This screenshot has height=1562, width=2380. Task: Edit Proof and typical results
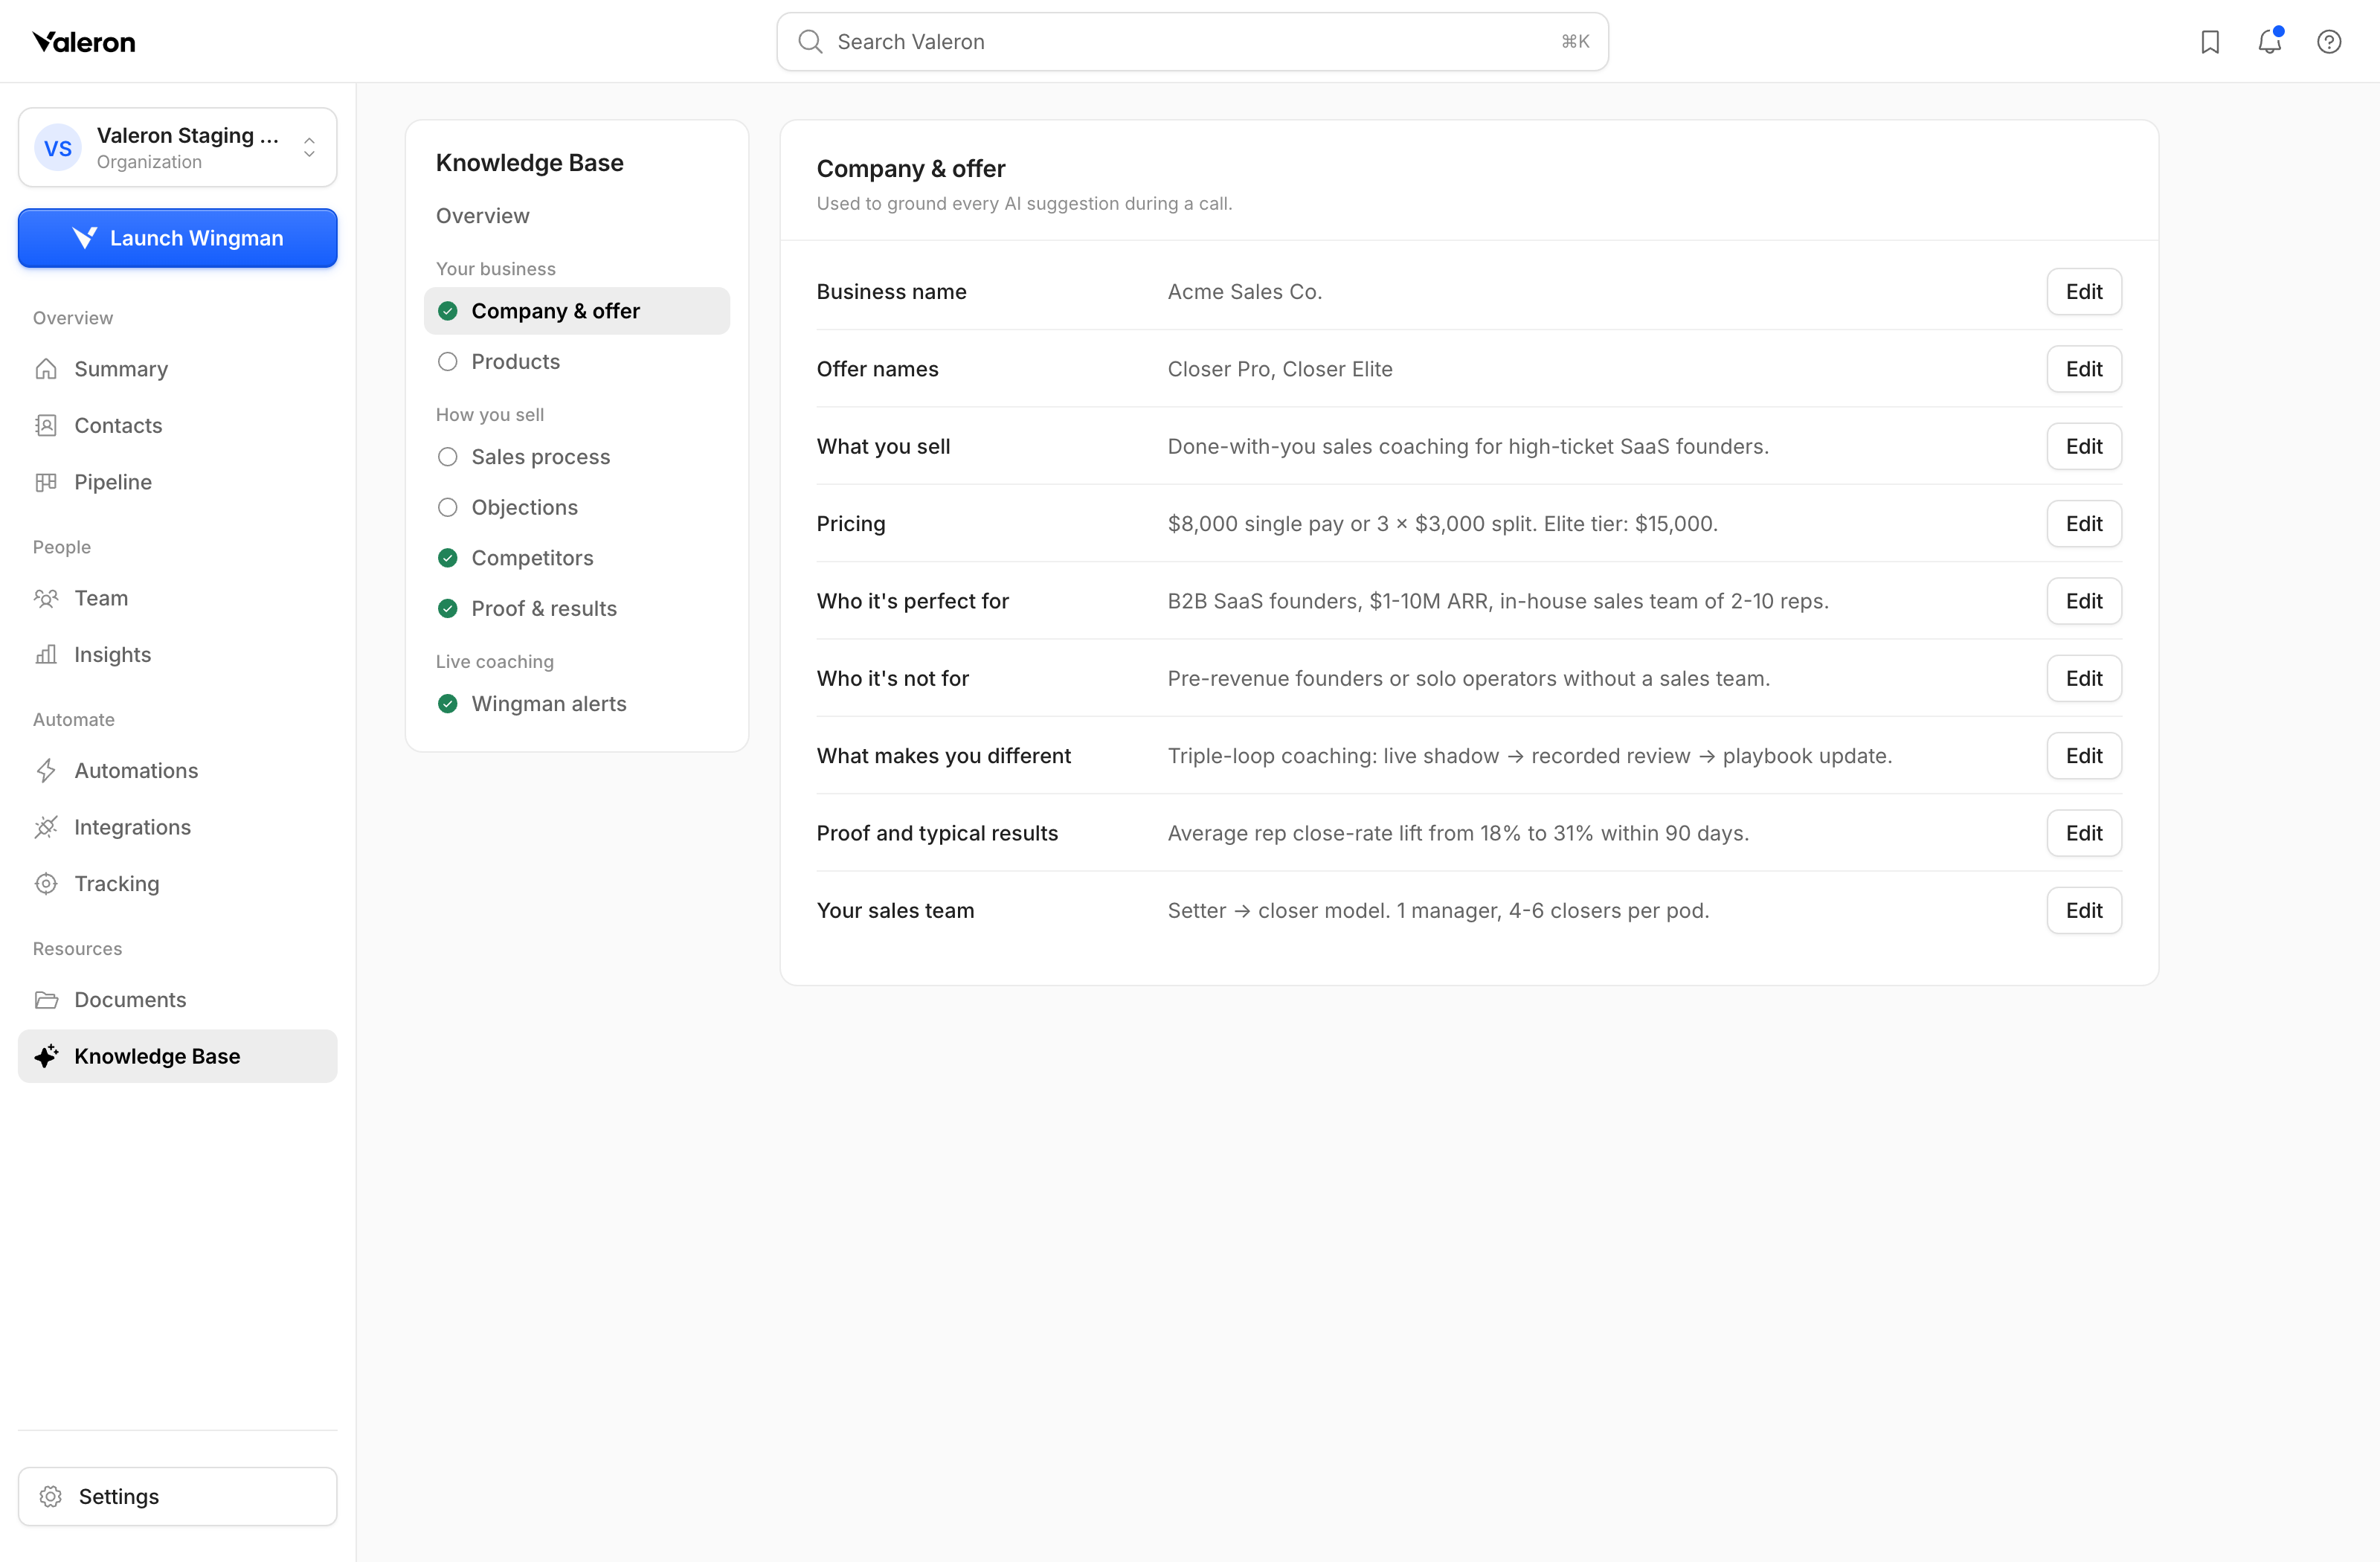[x=2084, y=833]
